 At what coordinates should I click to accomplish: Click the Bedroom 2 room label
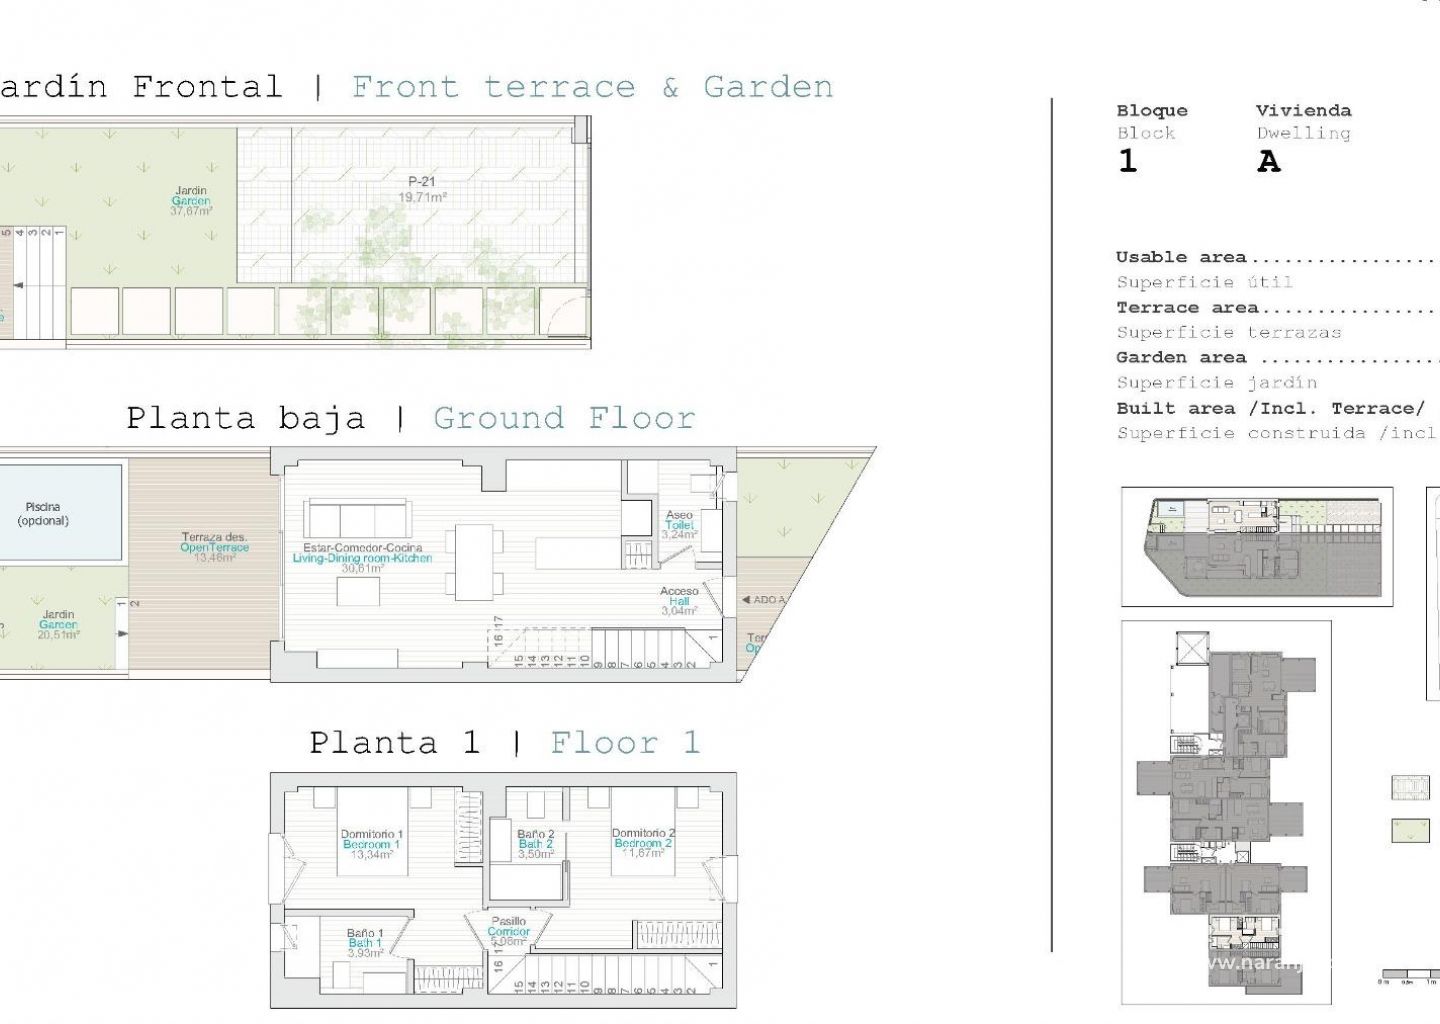643,843
